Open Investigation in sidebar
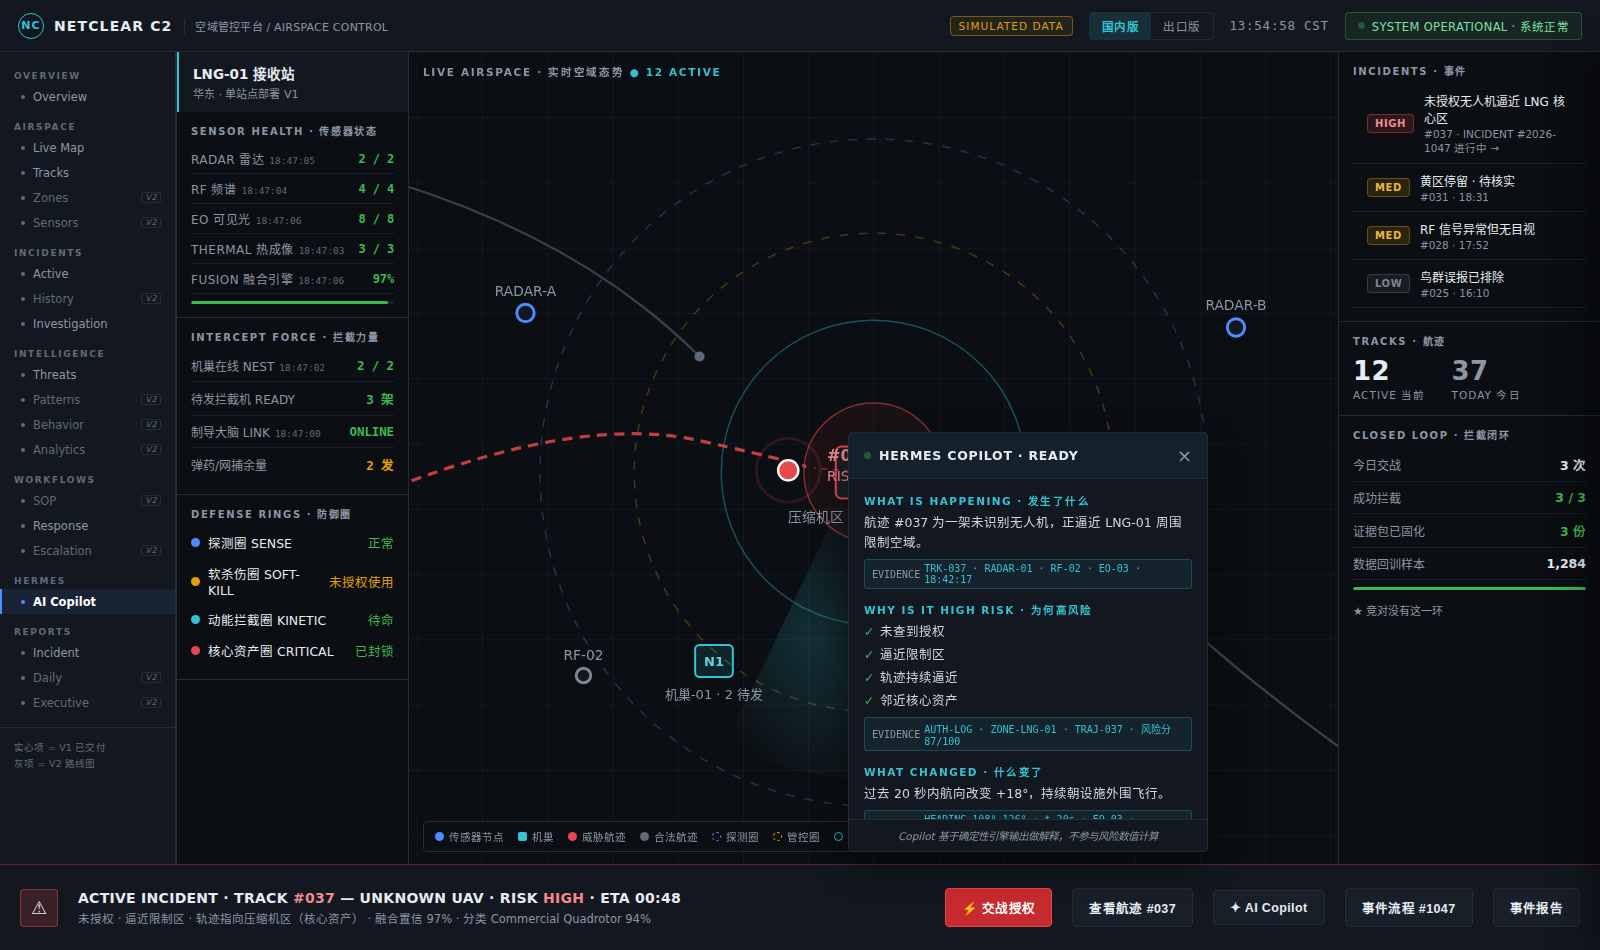 [x=88, y=324]
